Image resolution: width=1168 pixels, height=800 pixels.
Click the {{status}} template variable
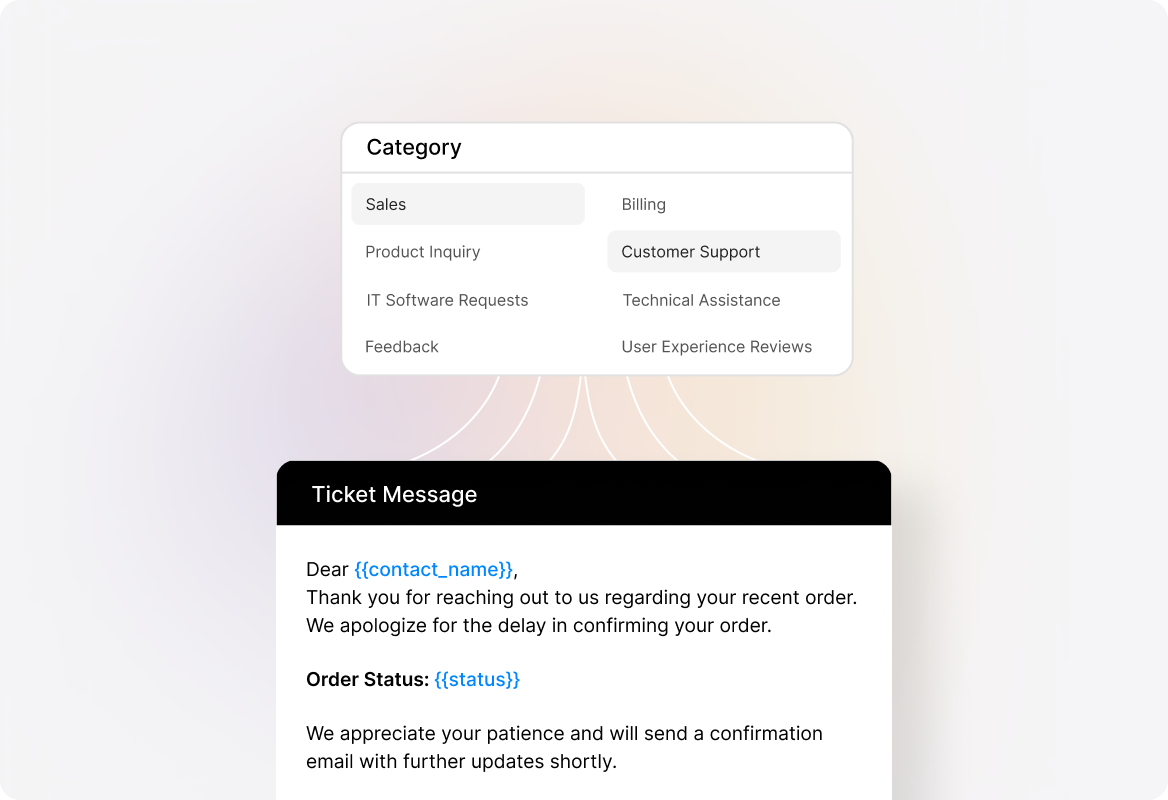(477, 679)
